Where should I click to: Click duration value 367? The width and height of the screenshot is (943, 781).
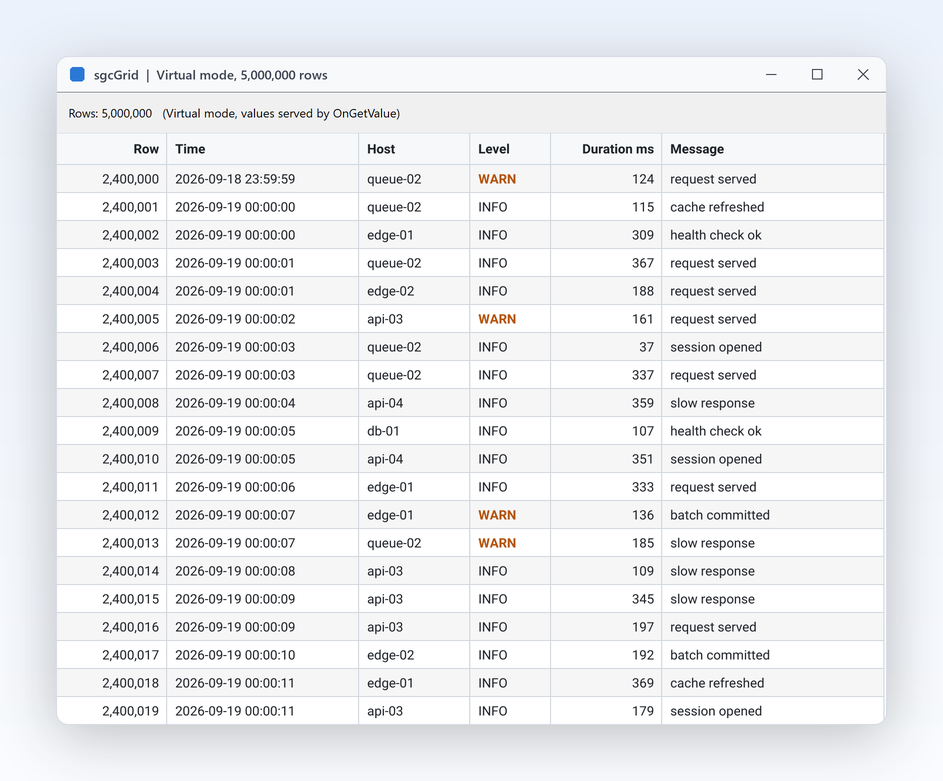642,263
